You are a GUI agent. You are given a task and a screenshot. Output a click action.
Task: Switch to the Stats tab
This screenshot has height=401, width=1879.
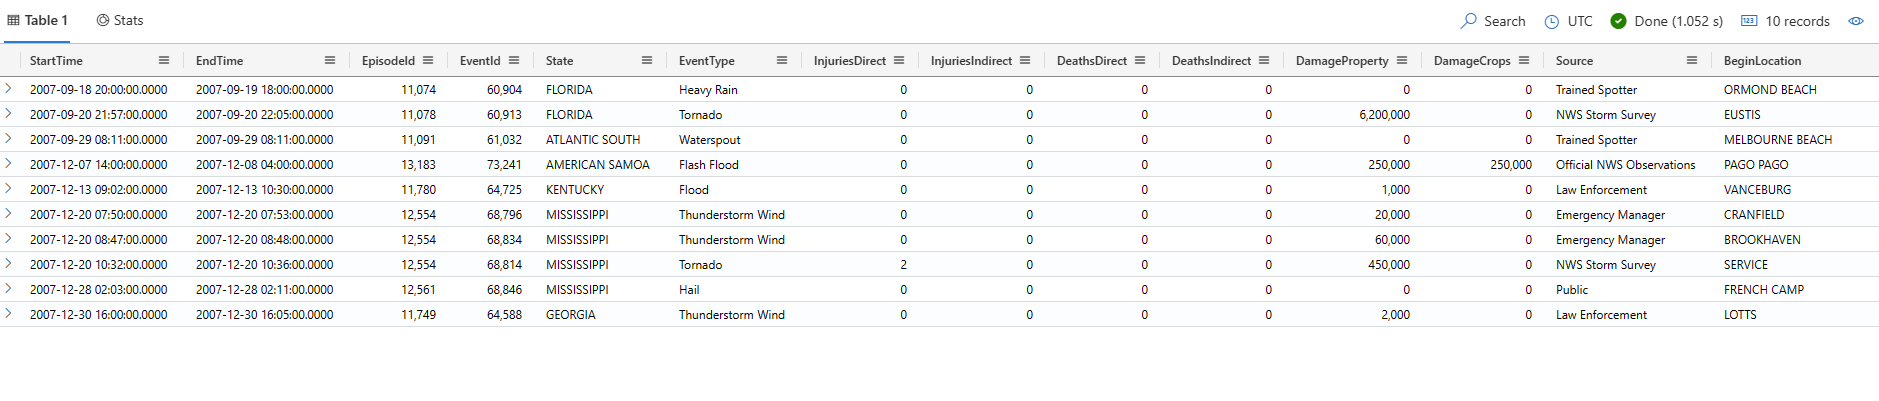tap(120, 21)
